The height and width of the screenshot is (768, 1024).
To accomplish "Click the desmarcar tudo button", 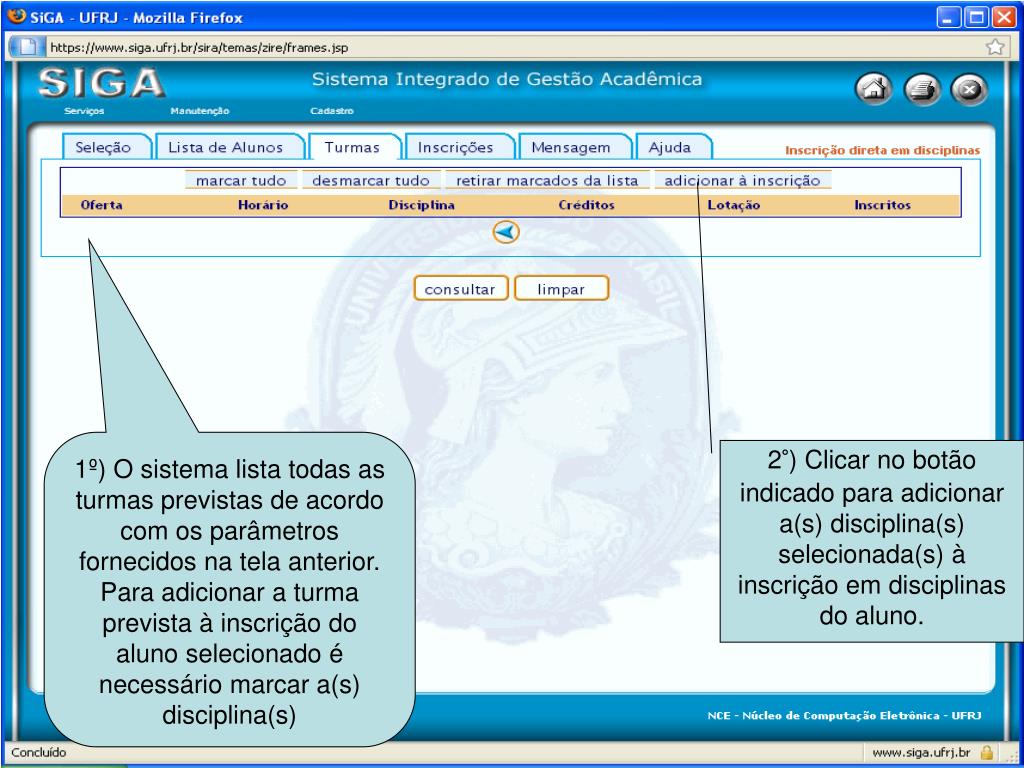I will point(371,180).
